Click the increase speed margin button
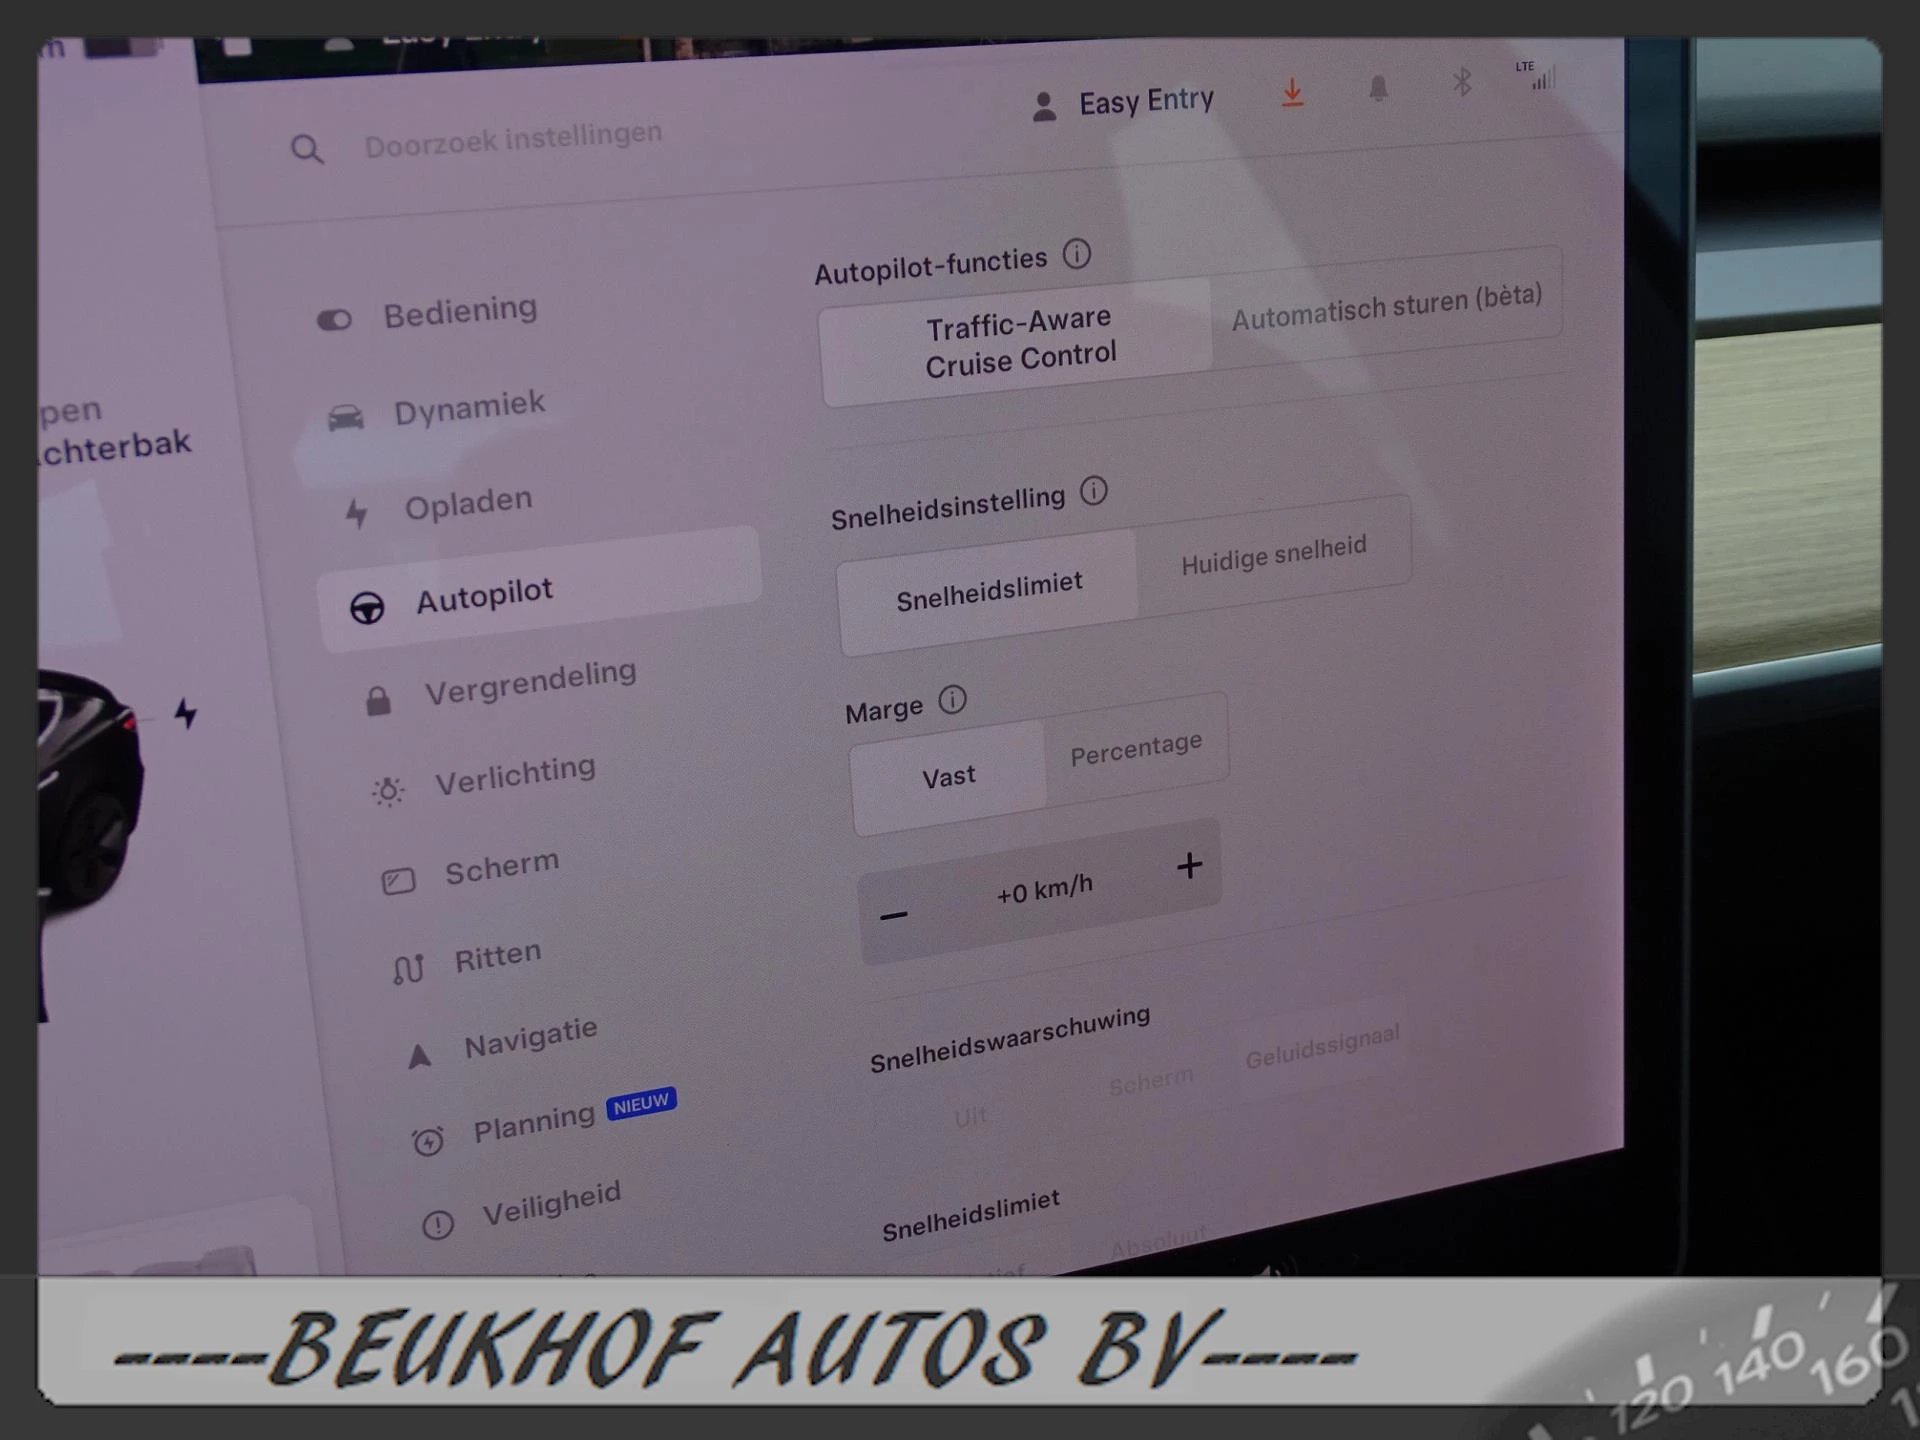The height and width of the screenshot is (1440, 1920). (x=1188, y=867)
